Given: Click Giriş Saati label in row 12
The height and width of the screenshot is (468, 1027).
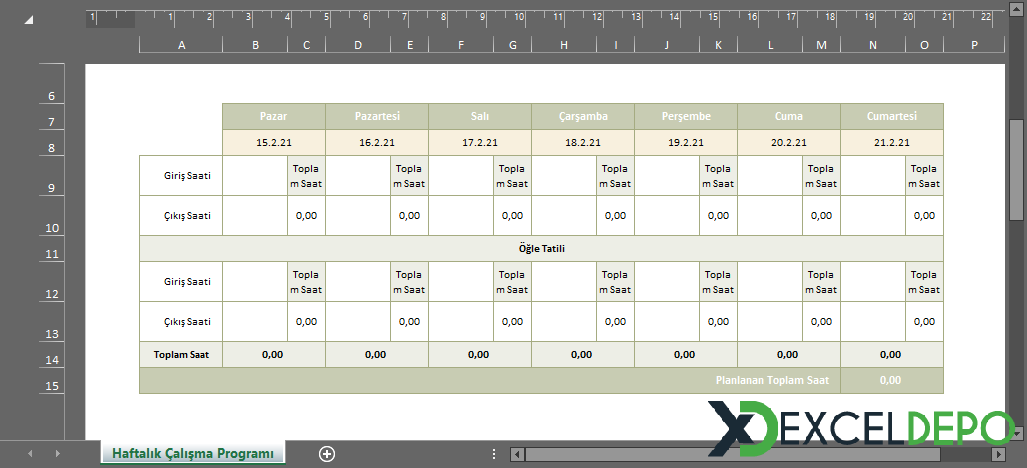Looking at the screenshot, I should coord(181,281).
